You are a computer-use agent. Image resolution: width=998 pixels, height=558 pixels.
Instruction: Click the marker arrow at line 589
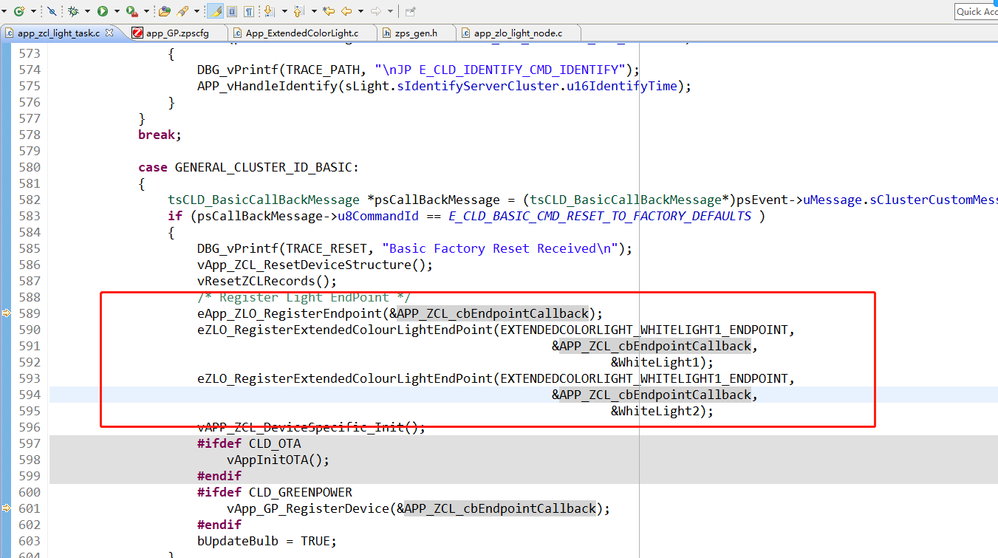pos(6,313)
